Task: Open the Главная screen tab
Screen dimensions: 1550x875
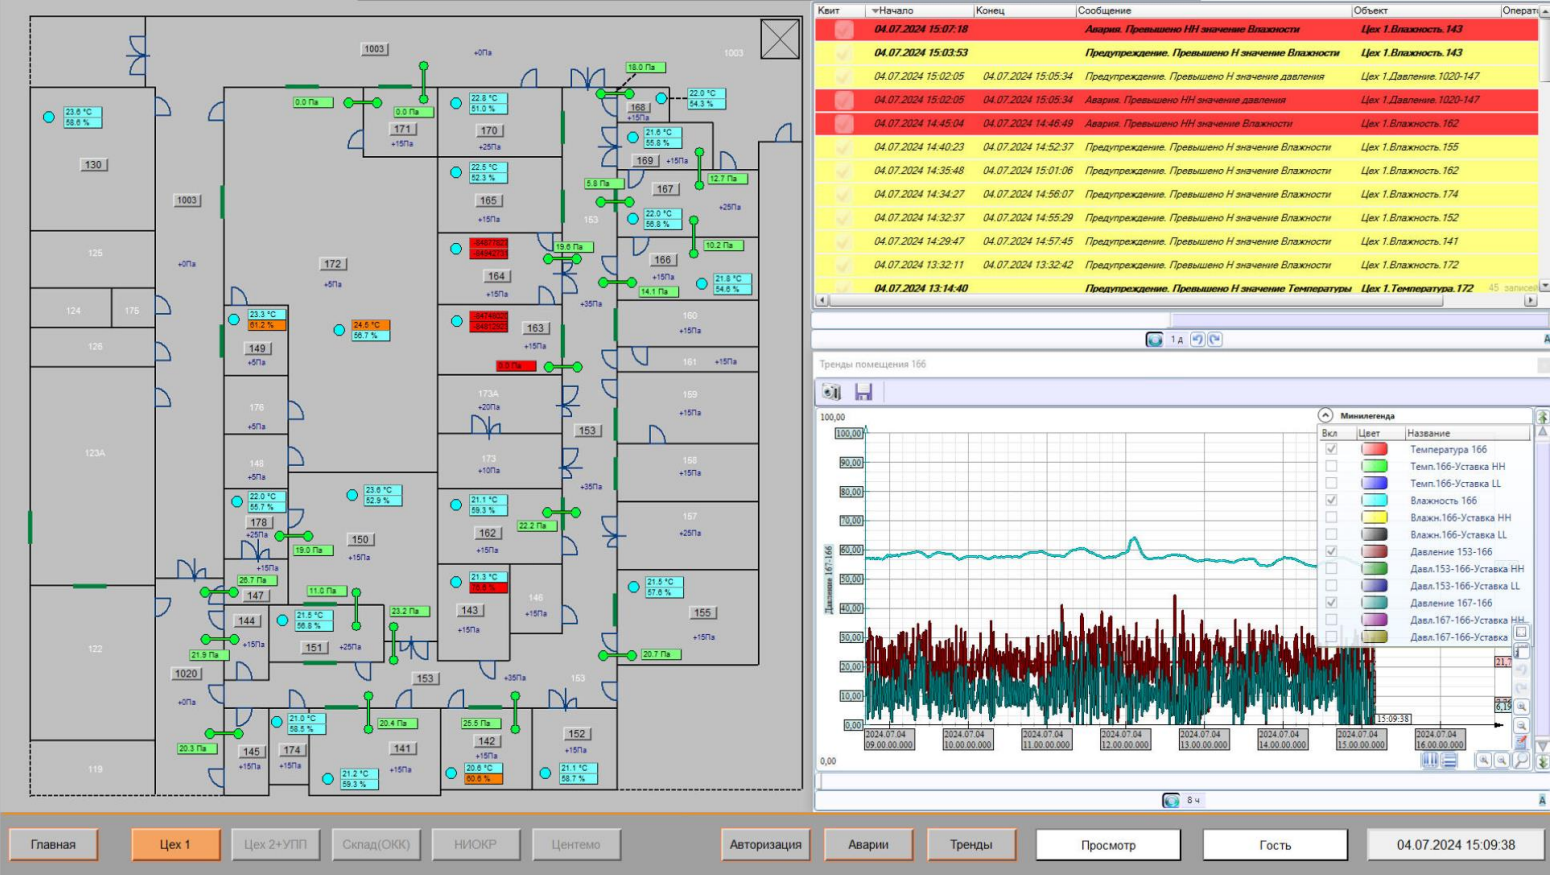Action: [54, 845]
